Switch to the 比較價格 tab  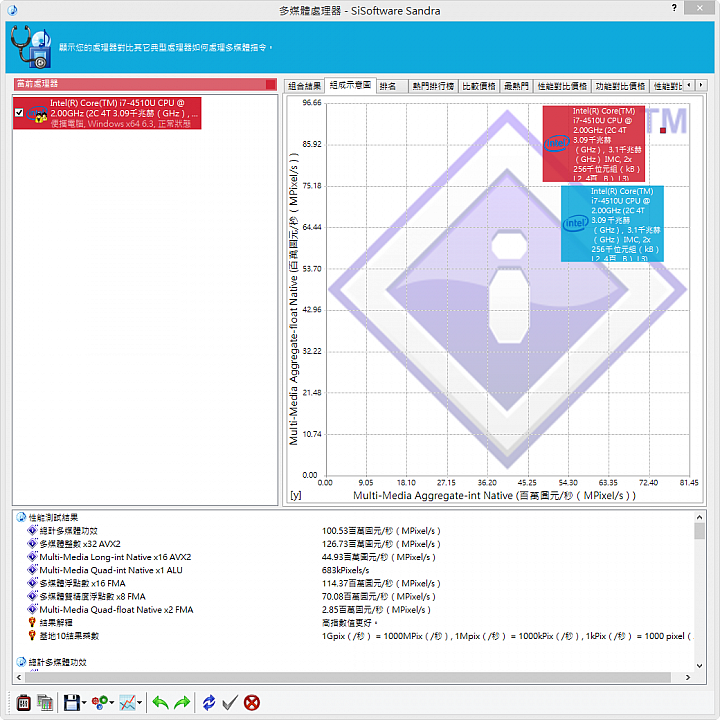(x=479, y=86)
